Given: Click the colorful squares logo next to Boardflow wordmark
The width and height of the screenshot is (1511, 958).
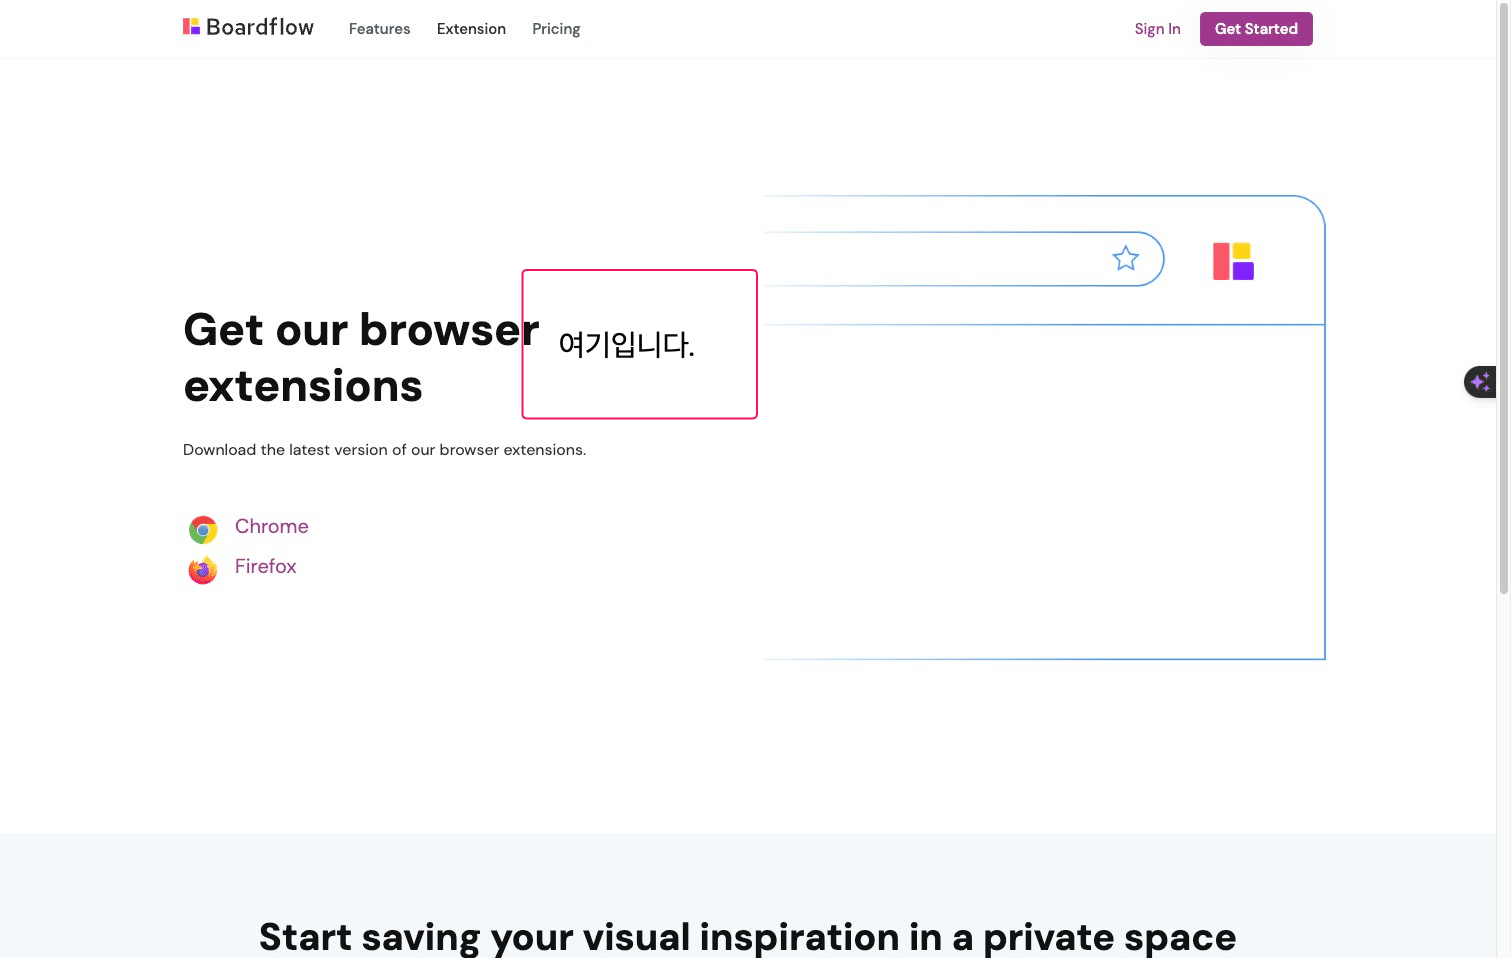Looking at the screenshot, I should tap(190, 26).
